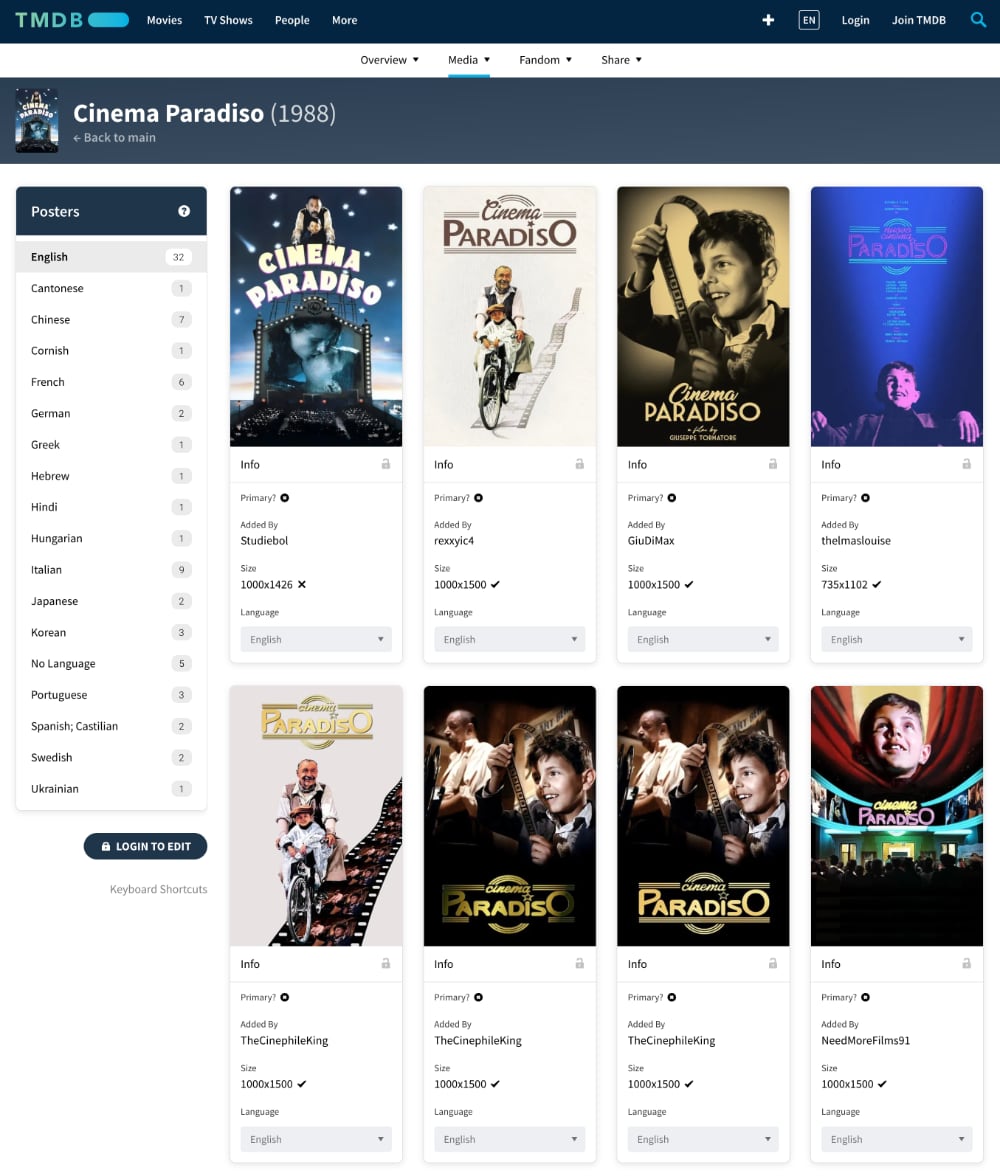The height and width of the screenshot is (1176, 1000).
Task: Toggle Primary radio on GiuDiMax's poster
Action: click(x=672, y=498)
